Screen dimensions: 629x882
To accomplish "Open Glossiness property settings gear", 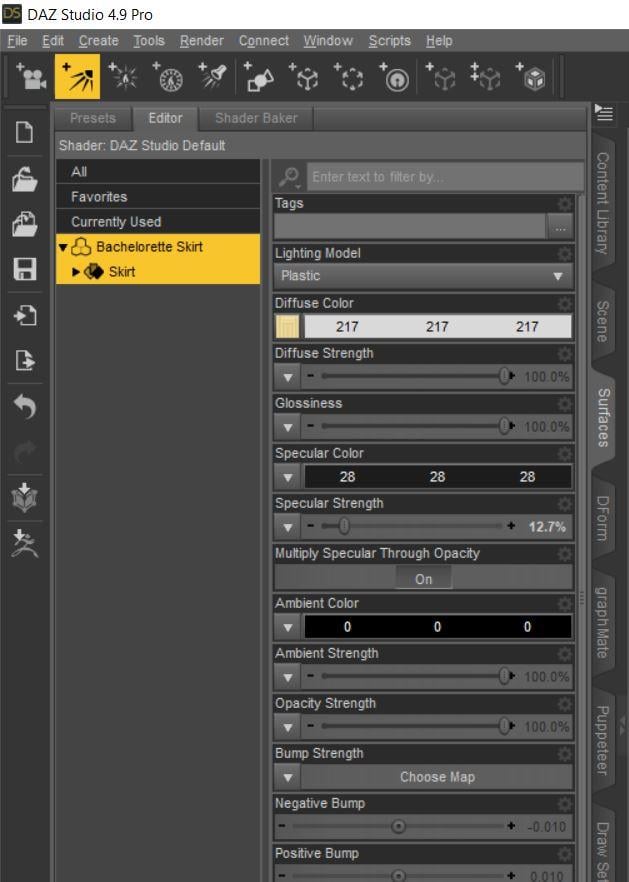I will coord(564,404).
